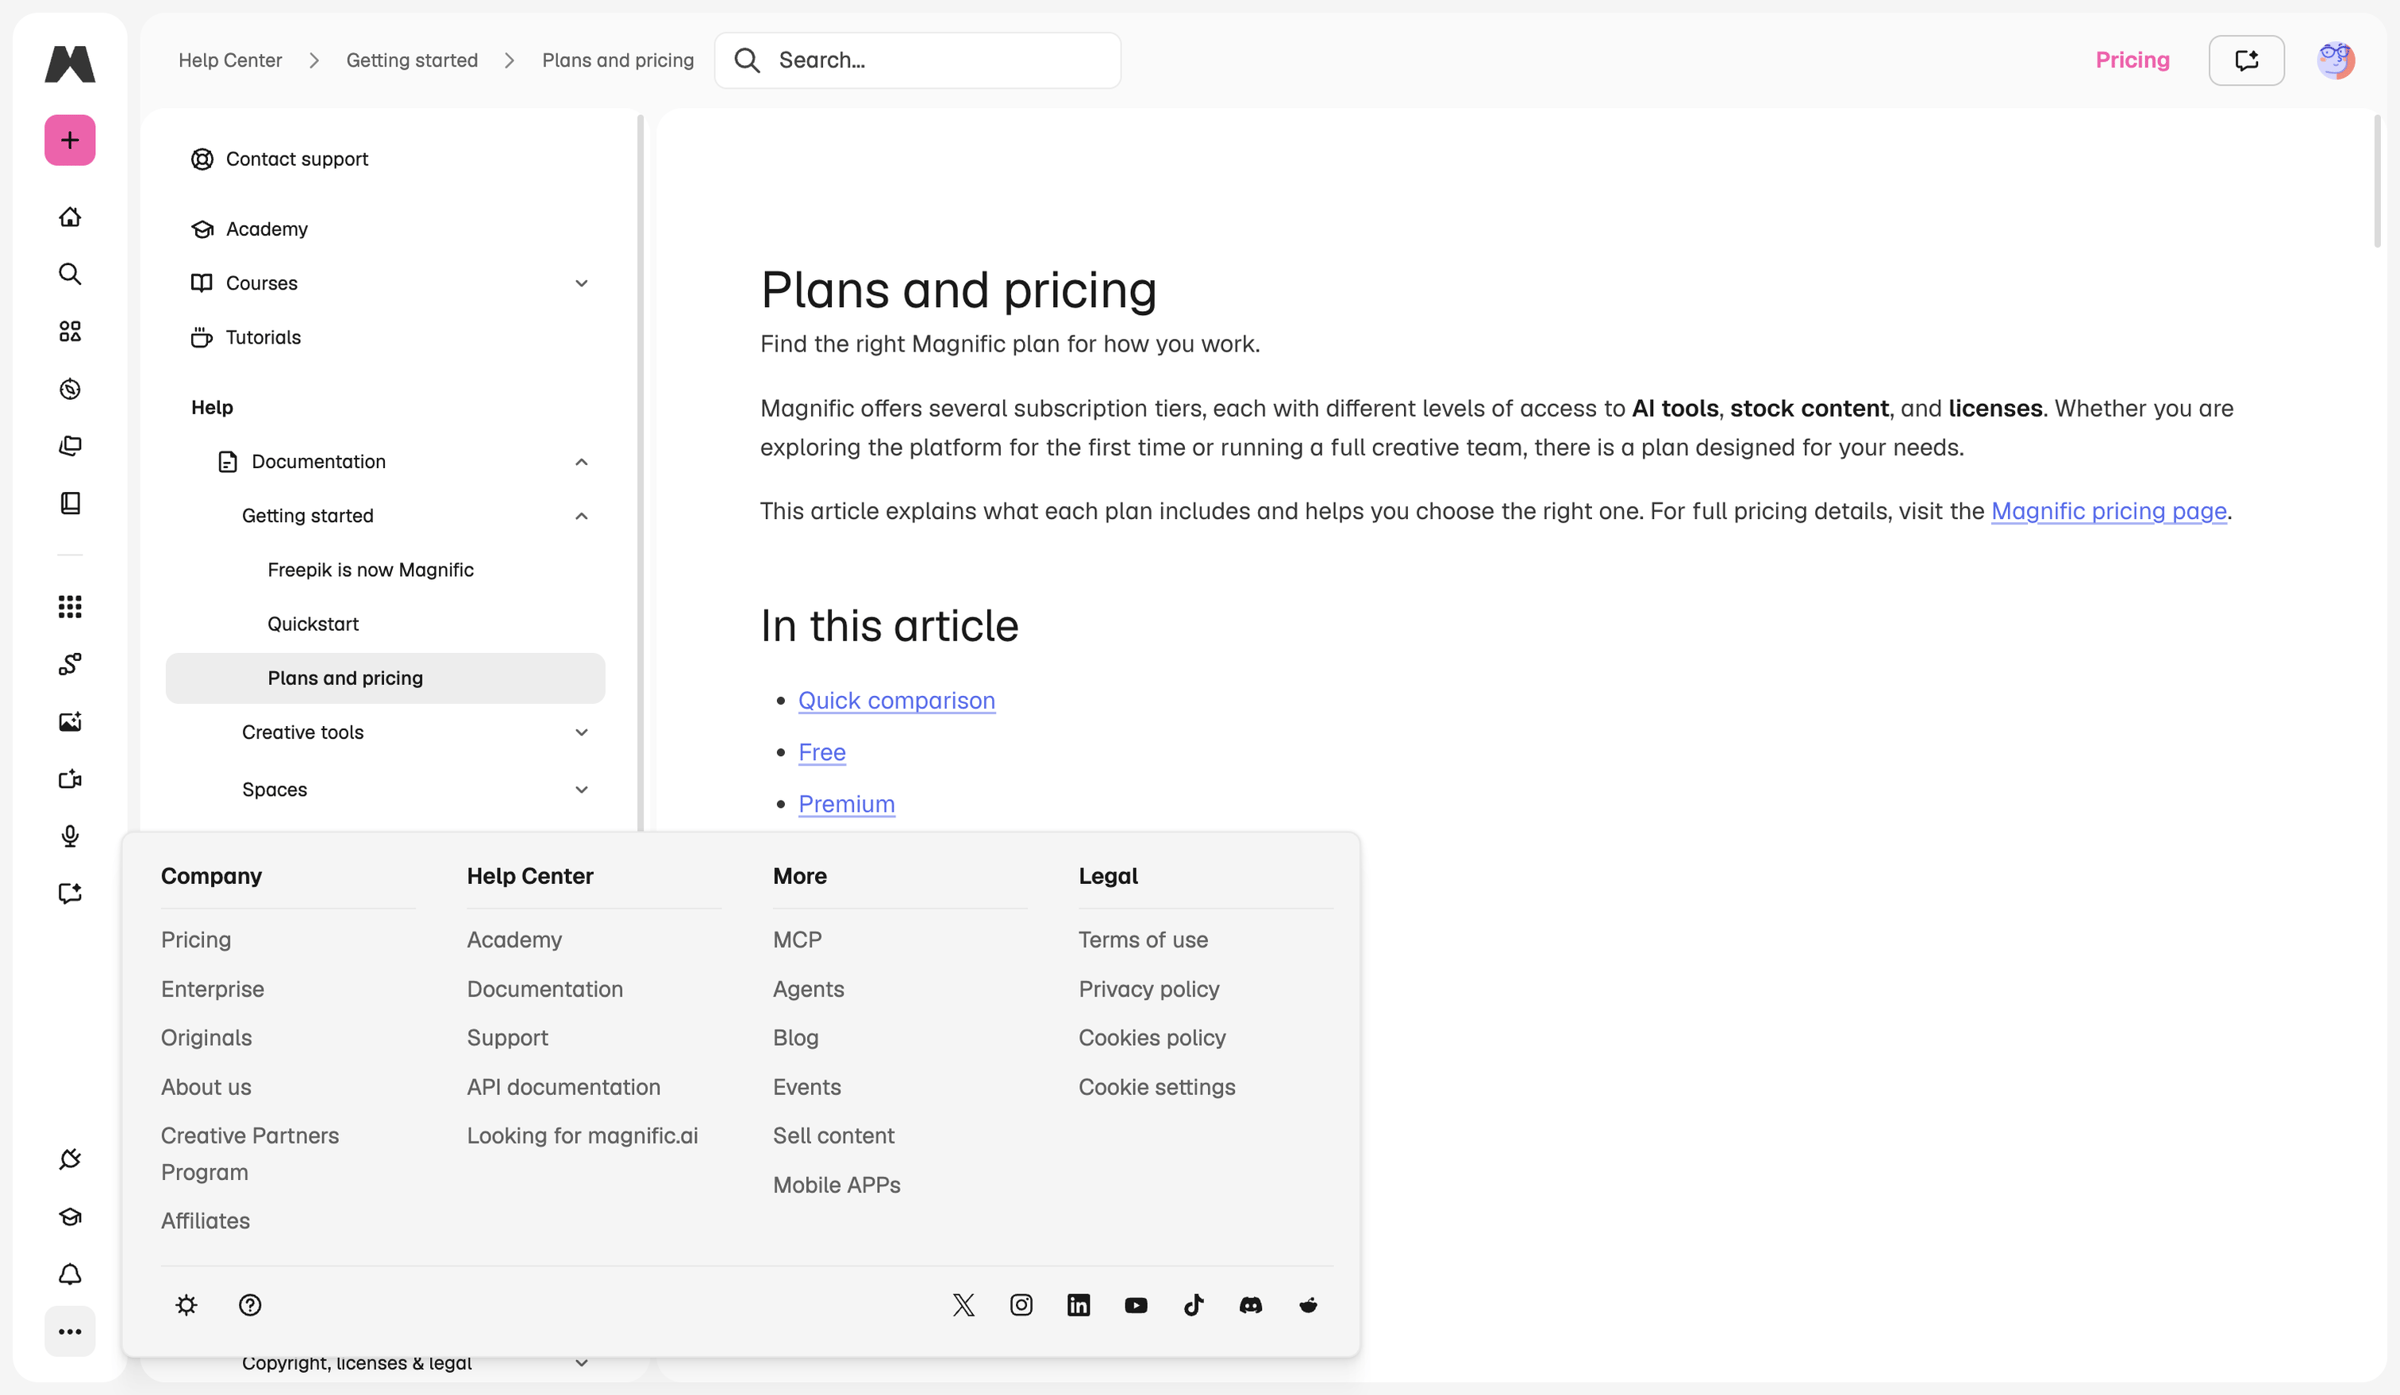Open the circular compass icon in sidebar
This screenshot has width=2400, height=1395.
click(x=70, y=389)
